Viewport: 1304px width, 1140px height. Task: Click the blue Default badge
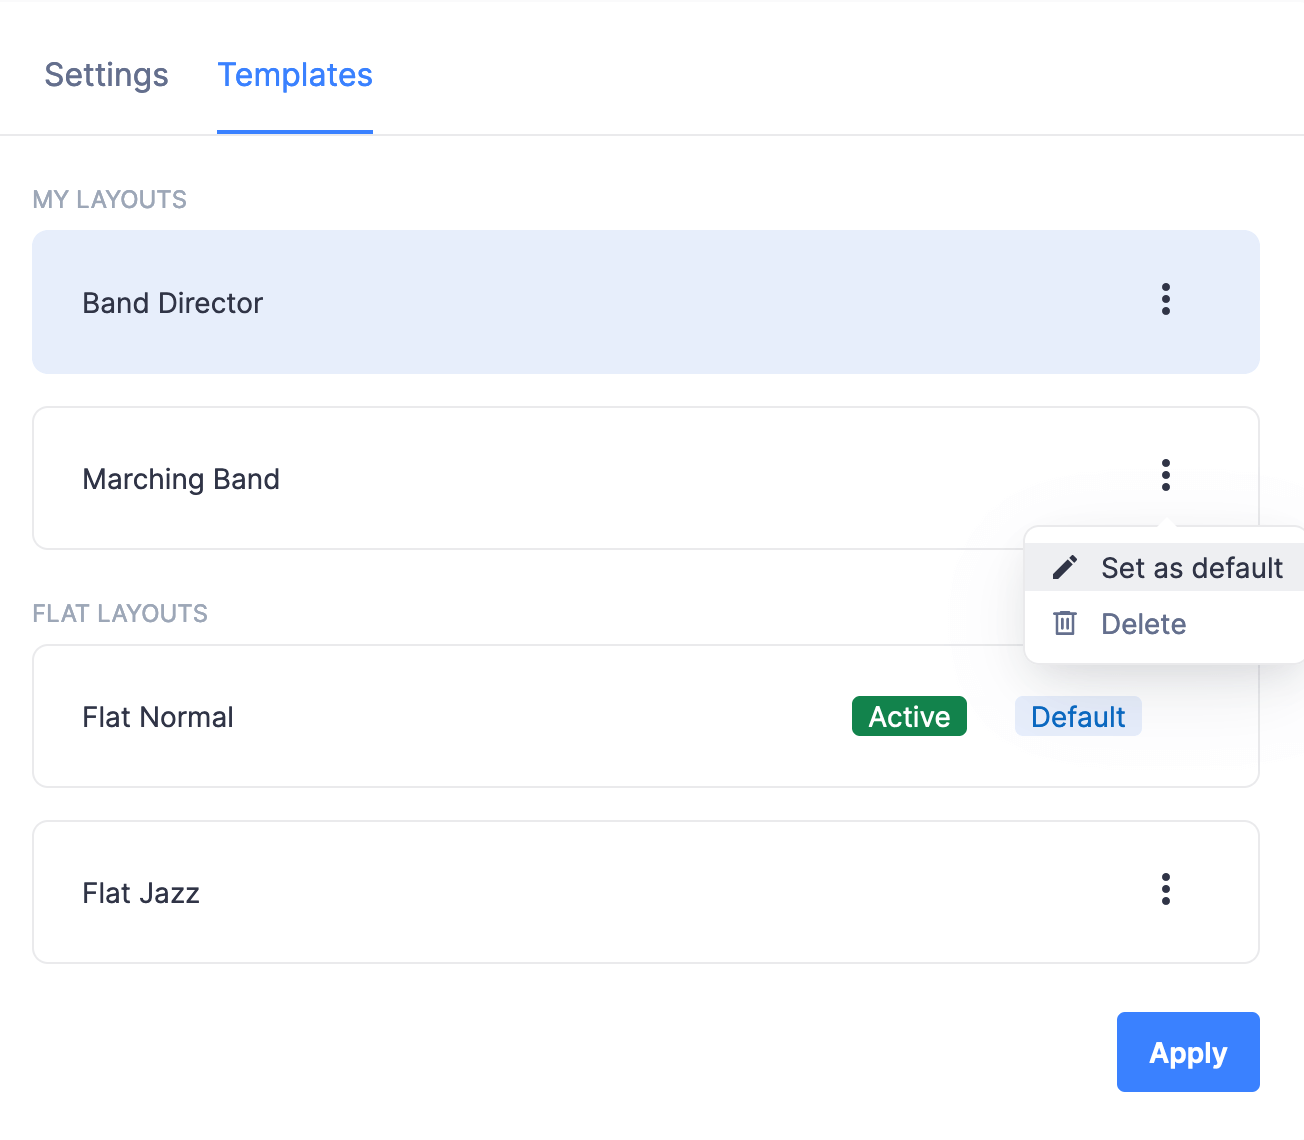pos(1078,716)
